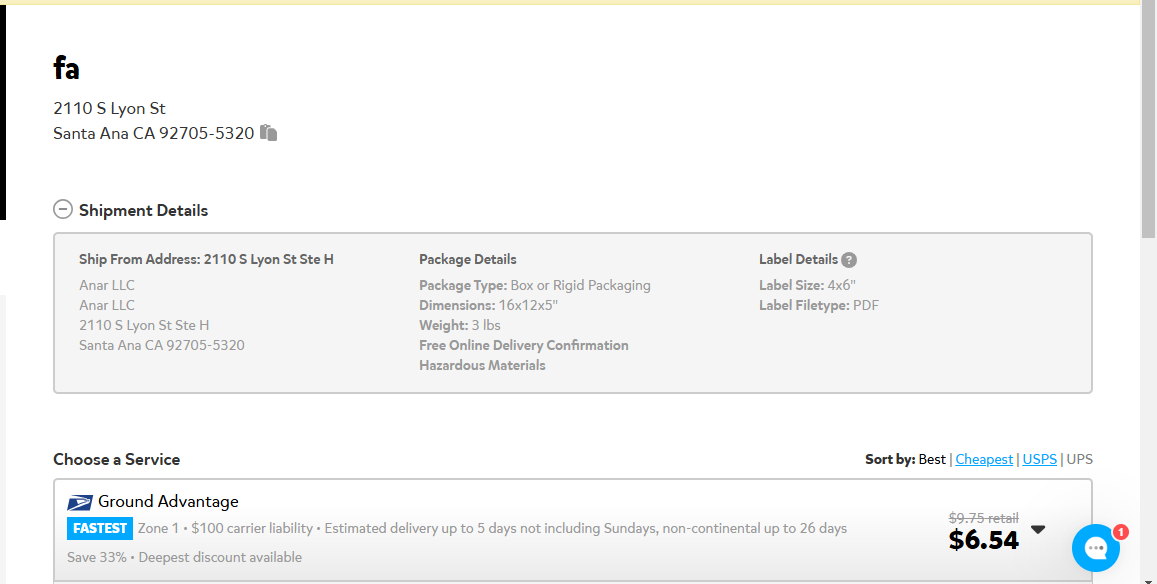Collapse Shipment Details with minus icon
Screen dimensions: 1157x584
coord(63,210)
